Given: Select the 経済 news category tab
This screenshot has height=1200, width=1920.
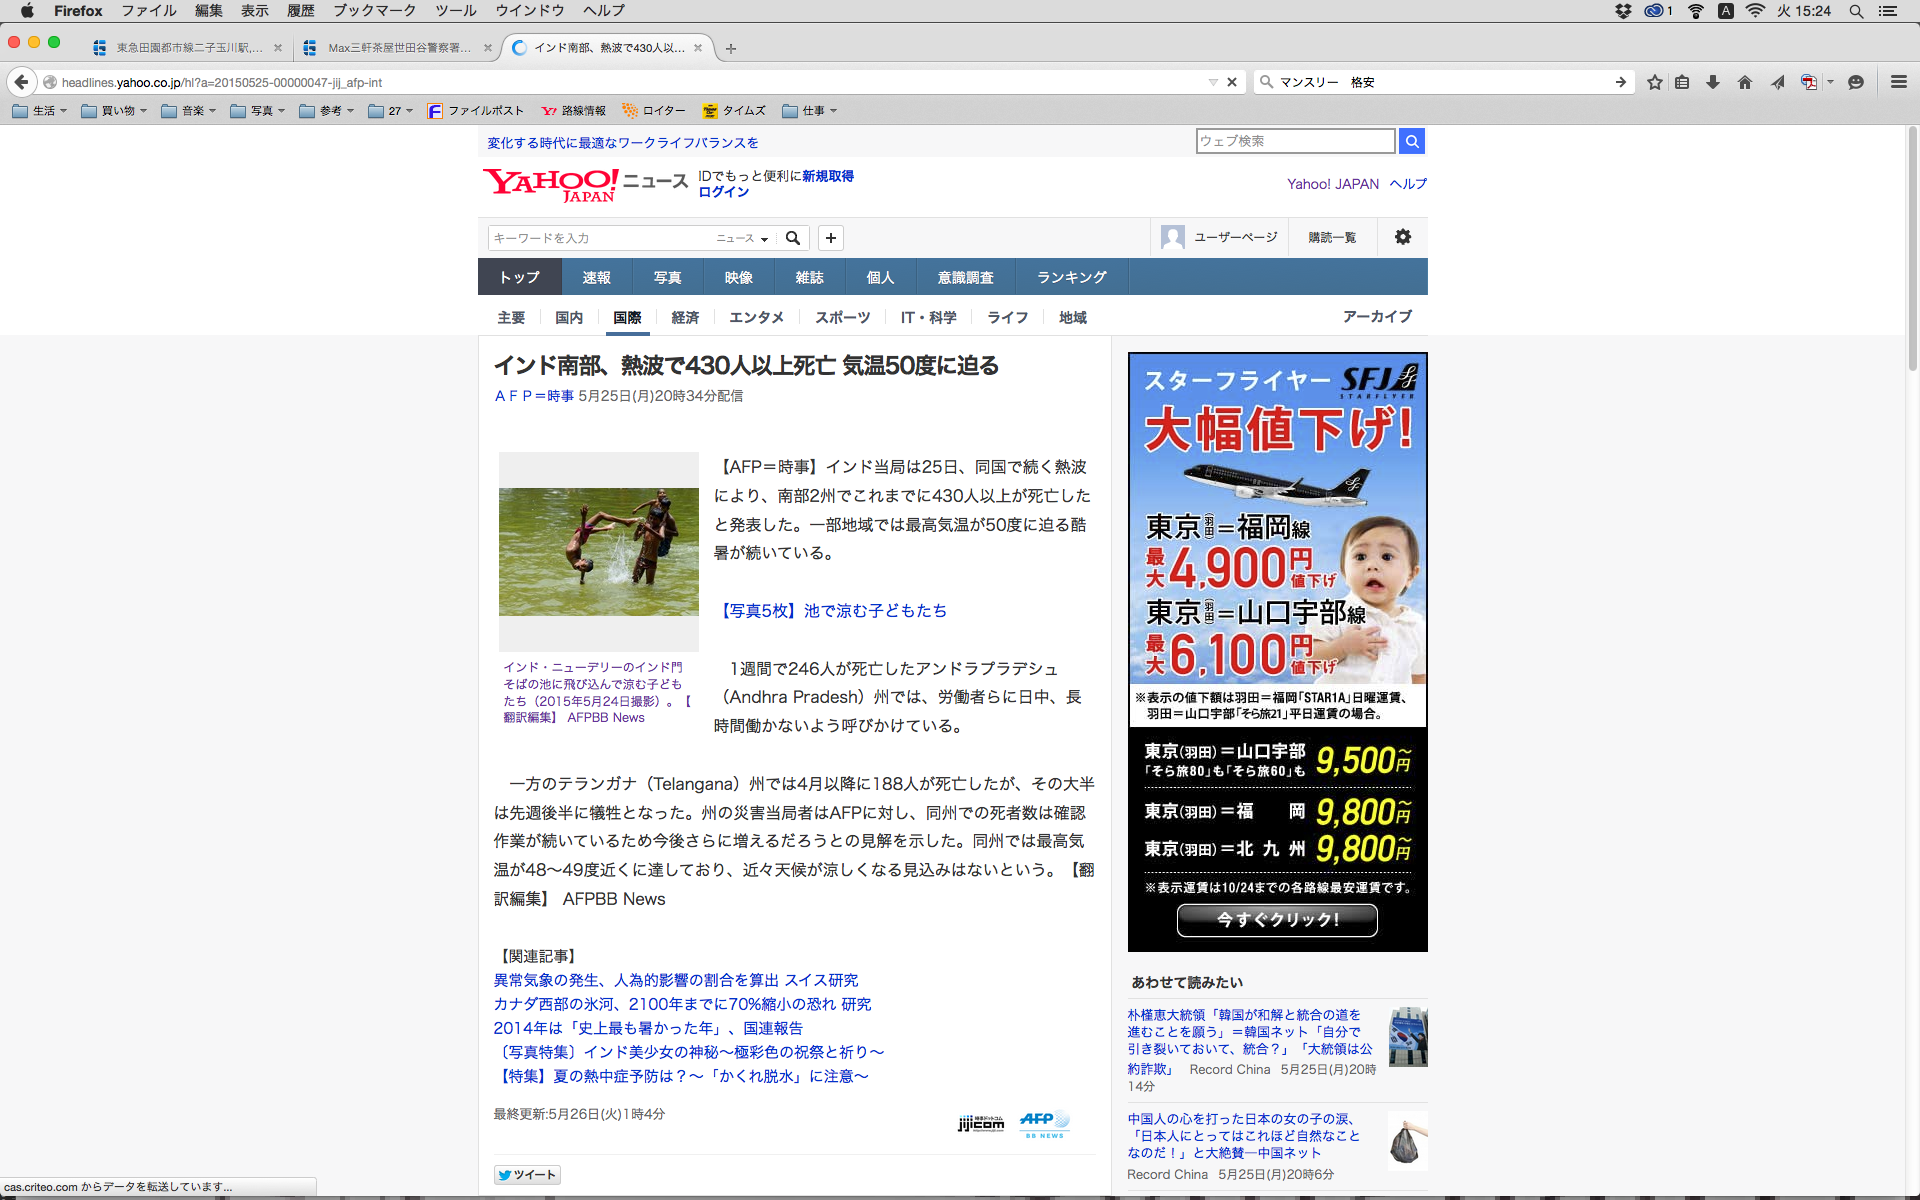Looking at the screenshot, I should point(685,317).
